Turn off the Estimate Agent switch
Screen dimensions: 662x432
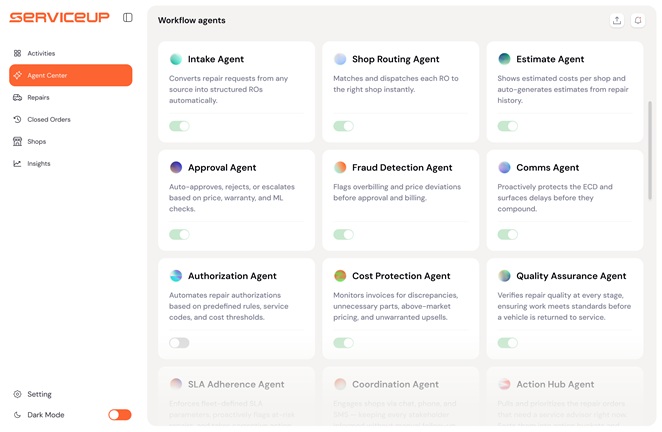[x=507, y=126]
